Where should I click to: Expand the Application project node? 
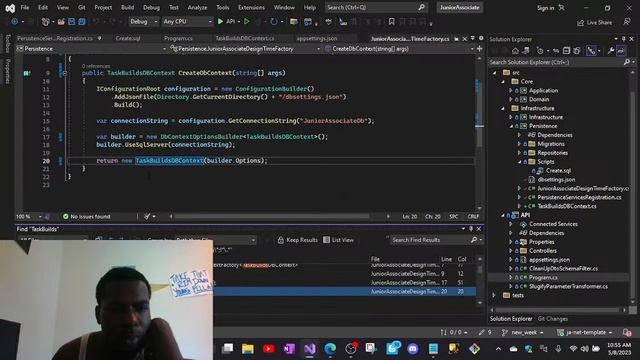(x=511, y=90)
